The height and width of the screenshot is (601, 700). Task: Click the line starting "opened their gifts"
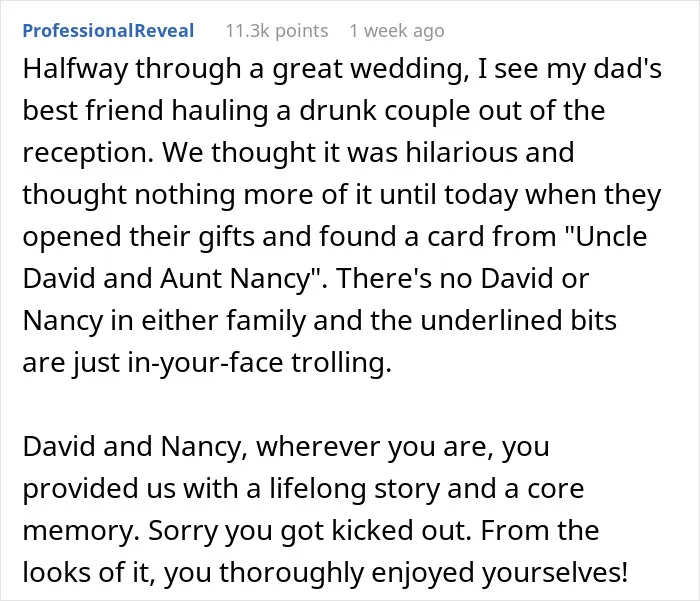tap(335, 237)
